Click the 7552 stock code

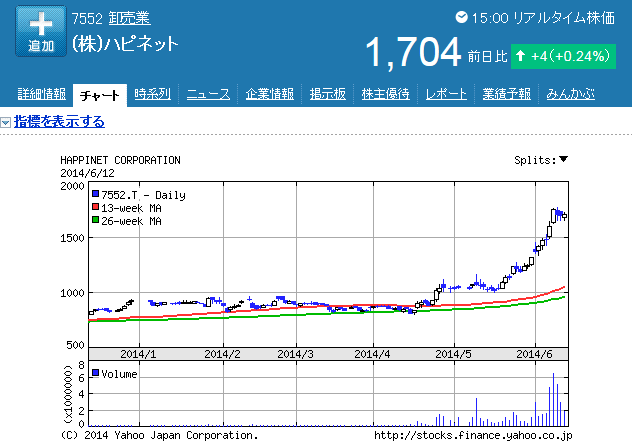(87, 18)
